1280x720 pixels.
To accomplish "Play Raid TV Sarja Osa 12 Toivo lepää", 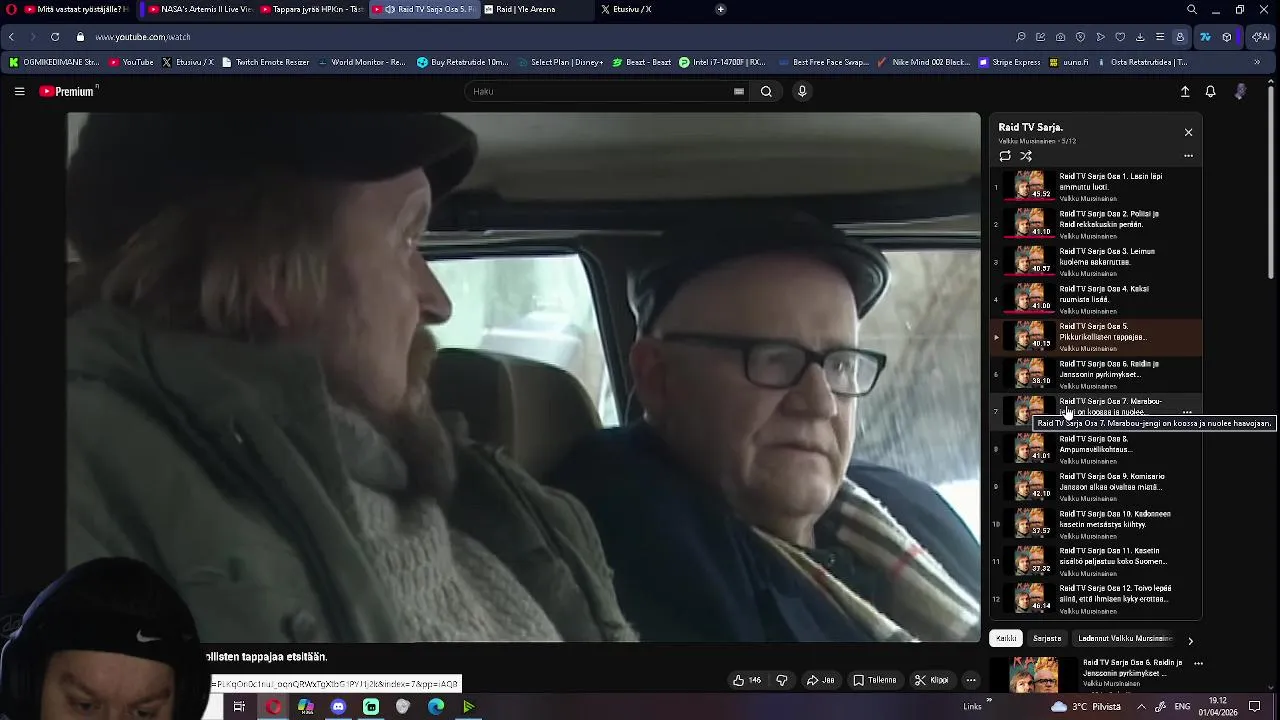I will click(1096, 599).
